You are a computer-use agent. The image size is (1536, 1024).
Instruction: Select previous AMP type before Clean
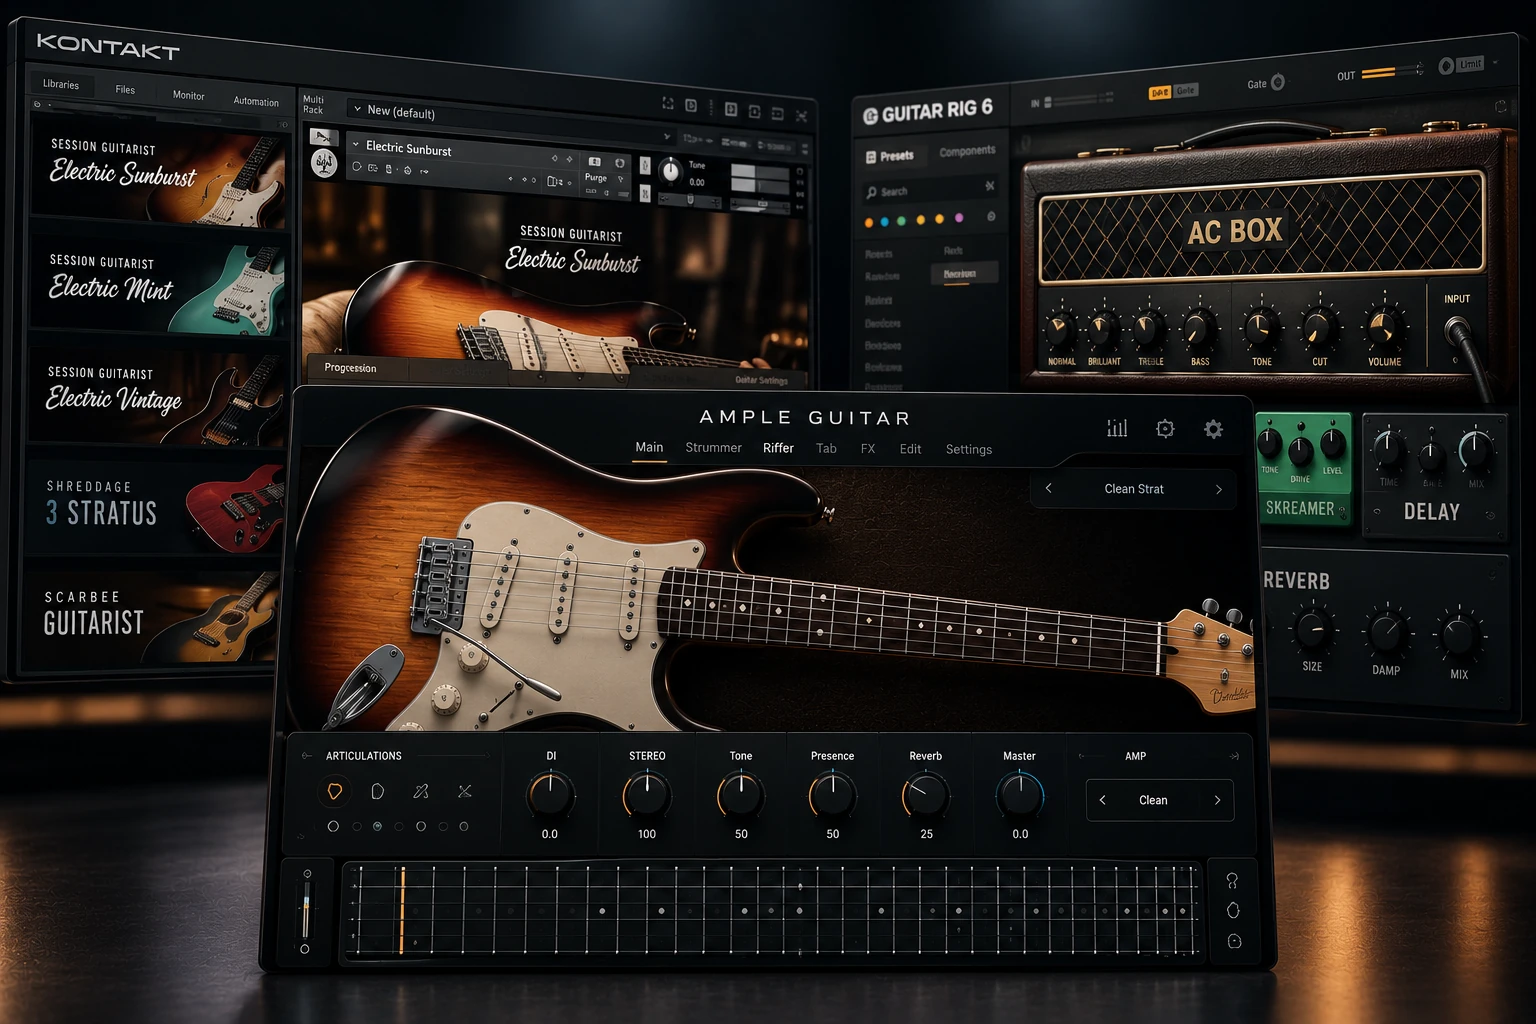1103,800
